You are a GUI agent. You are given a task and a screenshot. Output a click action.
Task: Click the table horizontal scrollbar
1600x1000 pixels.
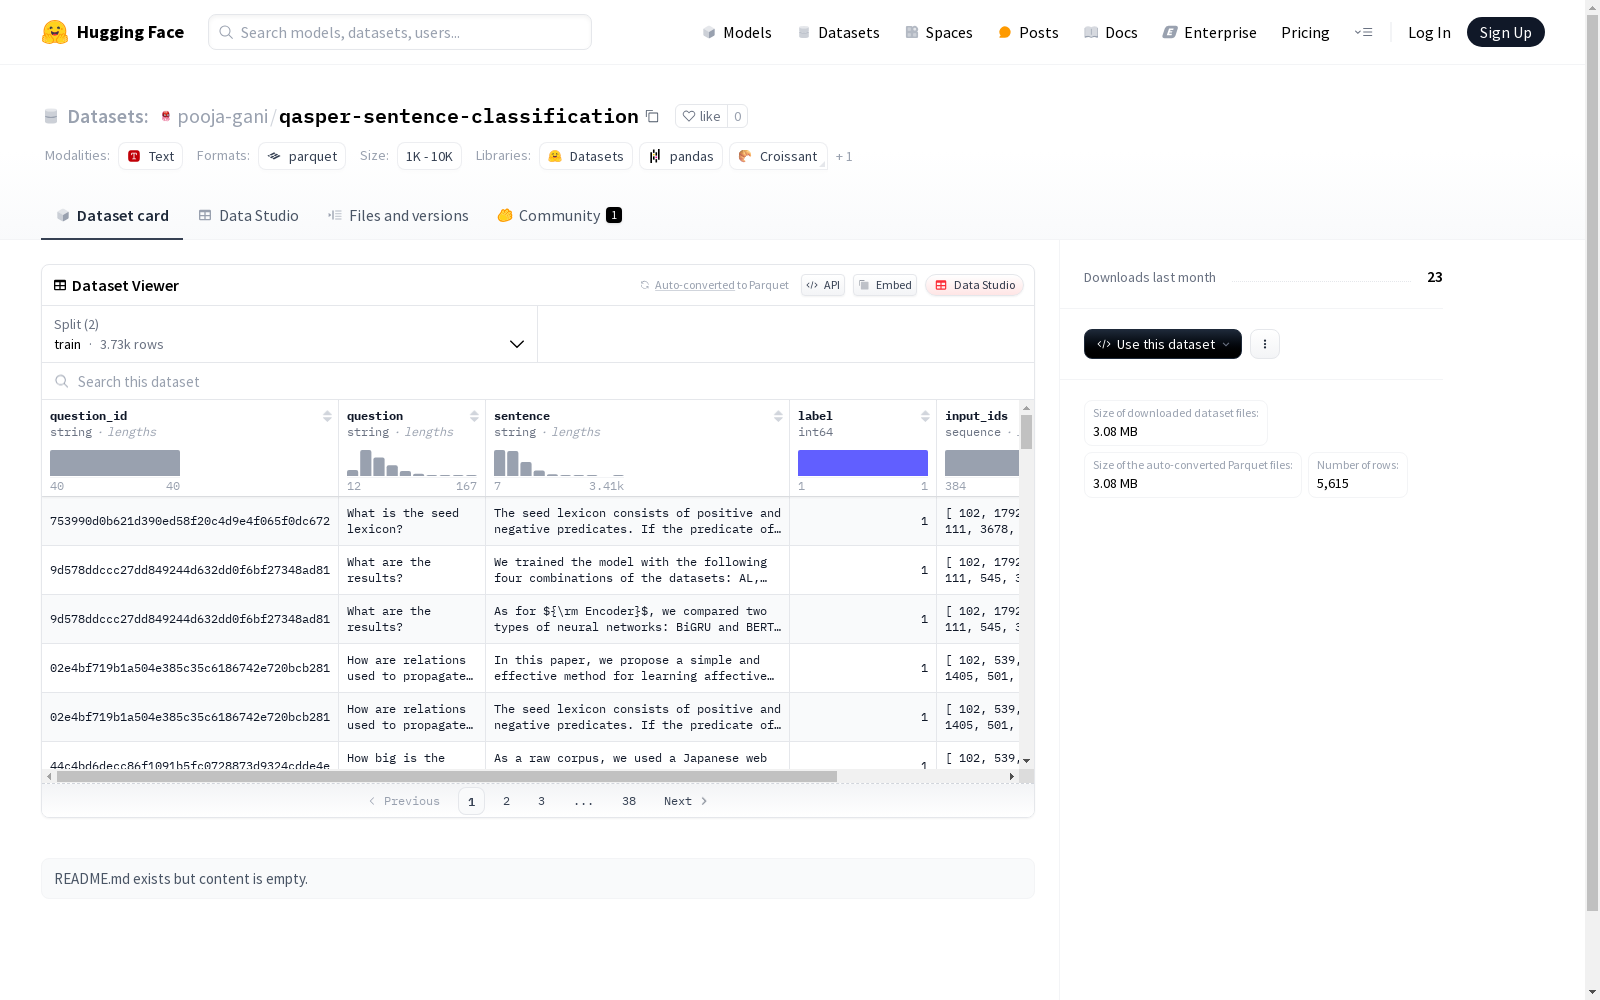click(447, 776)
